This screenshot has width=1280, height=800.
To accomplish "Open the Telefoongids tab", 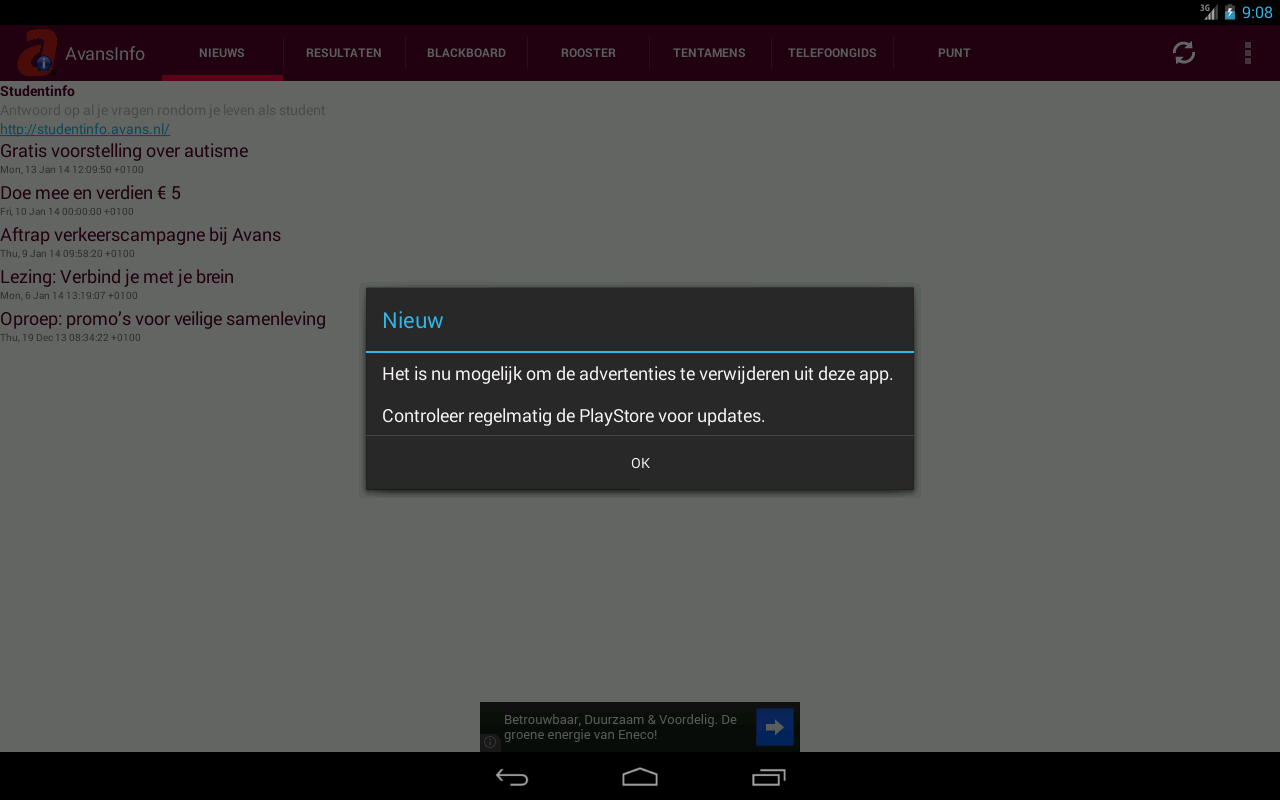I will pos(832,53).
